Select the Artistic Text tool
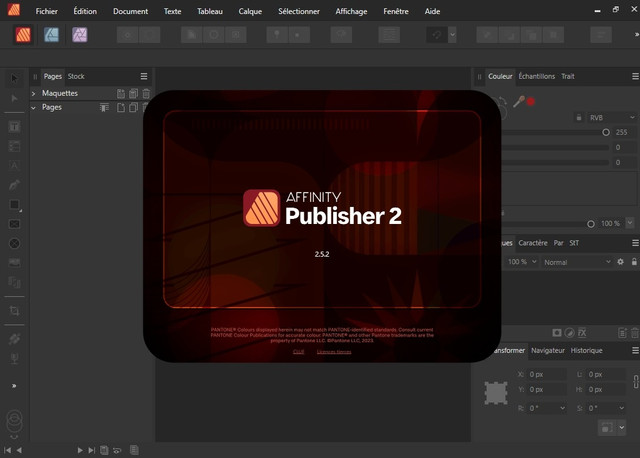 (x=14, y=165)
